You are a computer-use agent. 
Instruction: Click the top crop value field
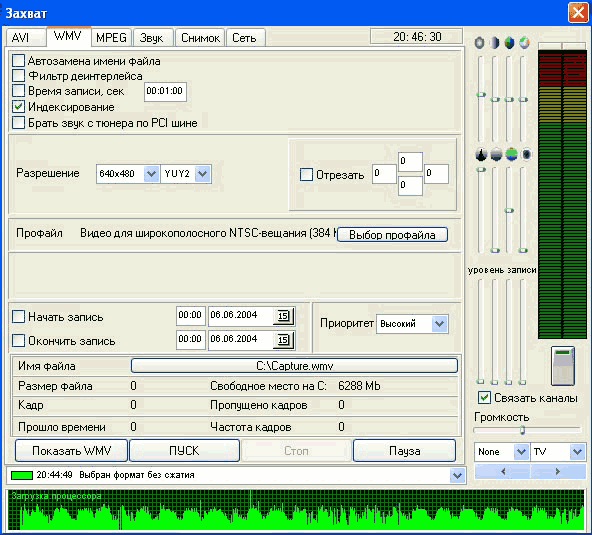pyautogui.click(x=410, y=162)
